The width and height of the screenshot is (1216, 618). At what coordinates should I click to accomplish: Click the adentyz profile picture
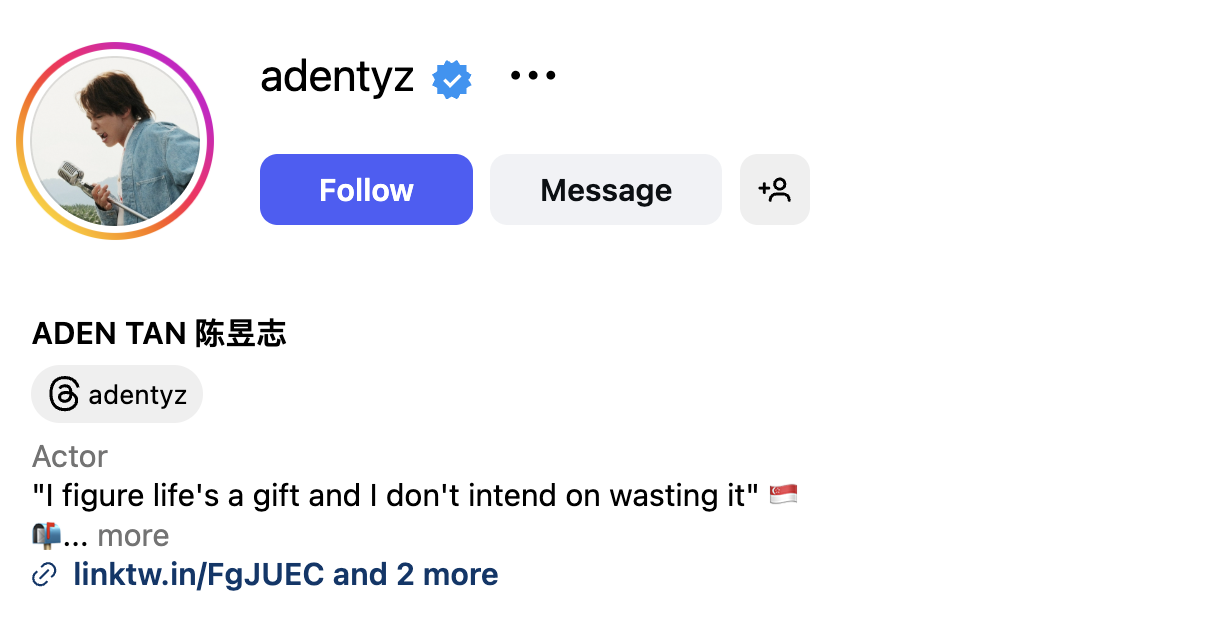coord(114,141)
